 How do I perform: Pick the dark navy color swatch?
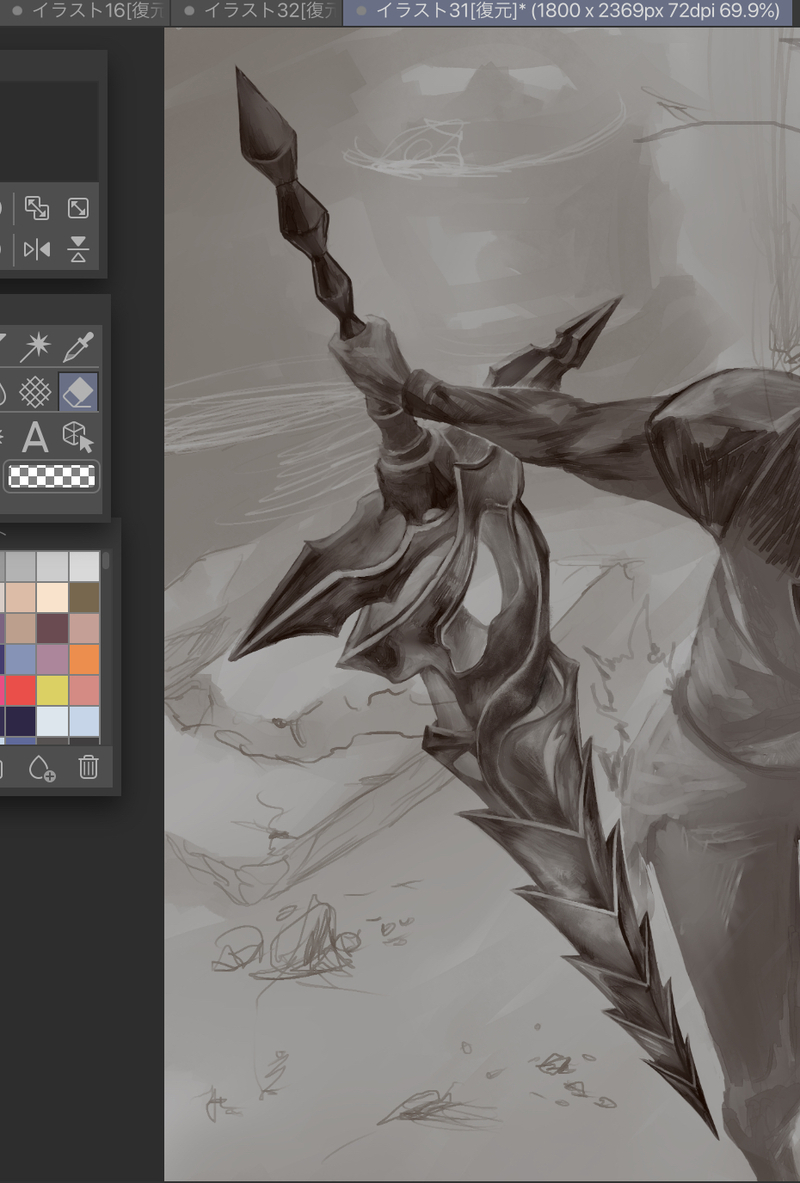[x=21, y=721]
